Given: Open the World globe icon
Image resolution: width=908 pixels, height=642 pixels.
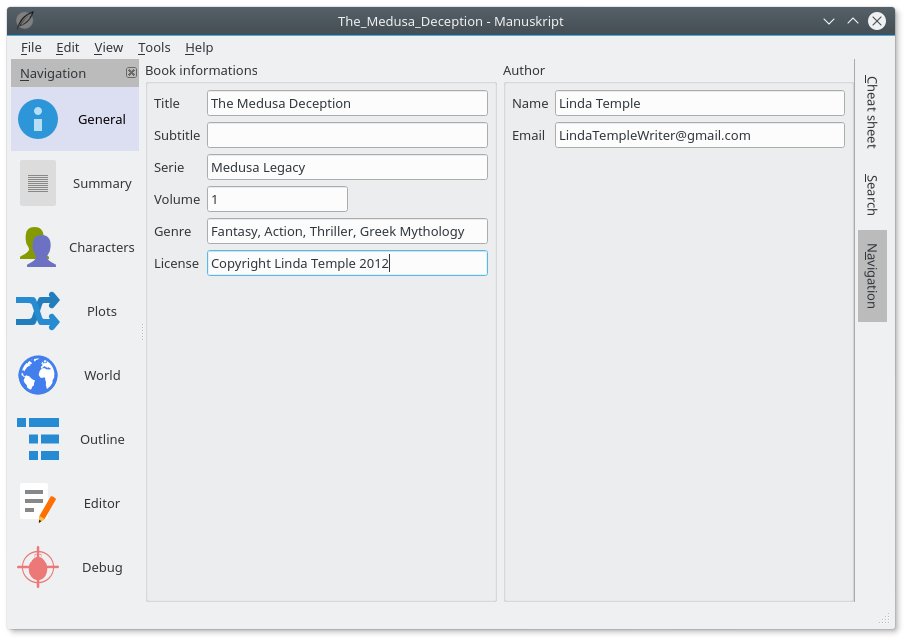Looking at the screenshot, I should tap(38, 375).
